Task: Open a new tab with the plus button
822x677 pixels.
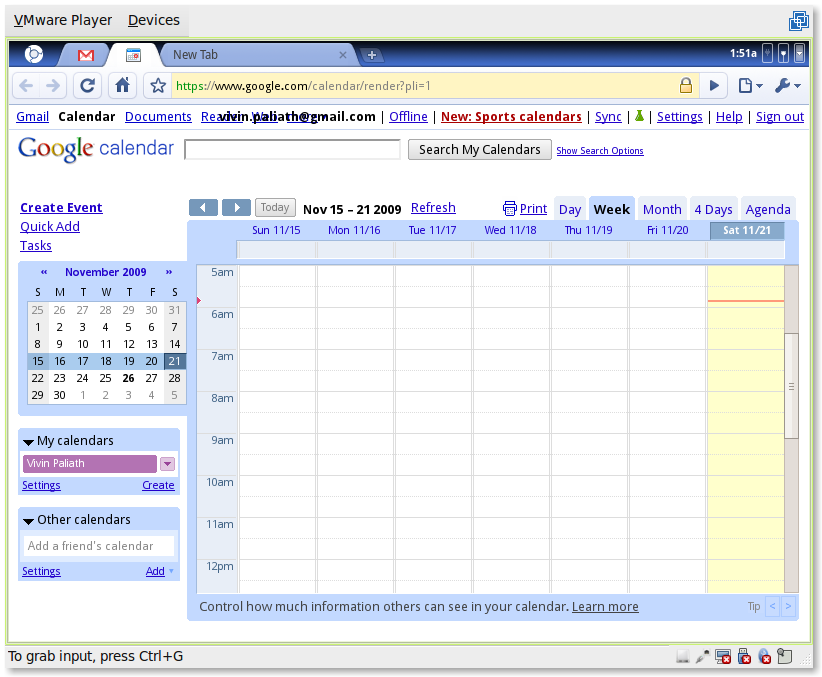Action: (371, 55)
